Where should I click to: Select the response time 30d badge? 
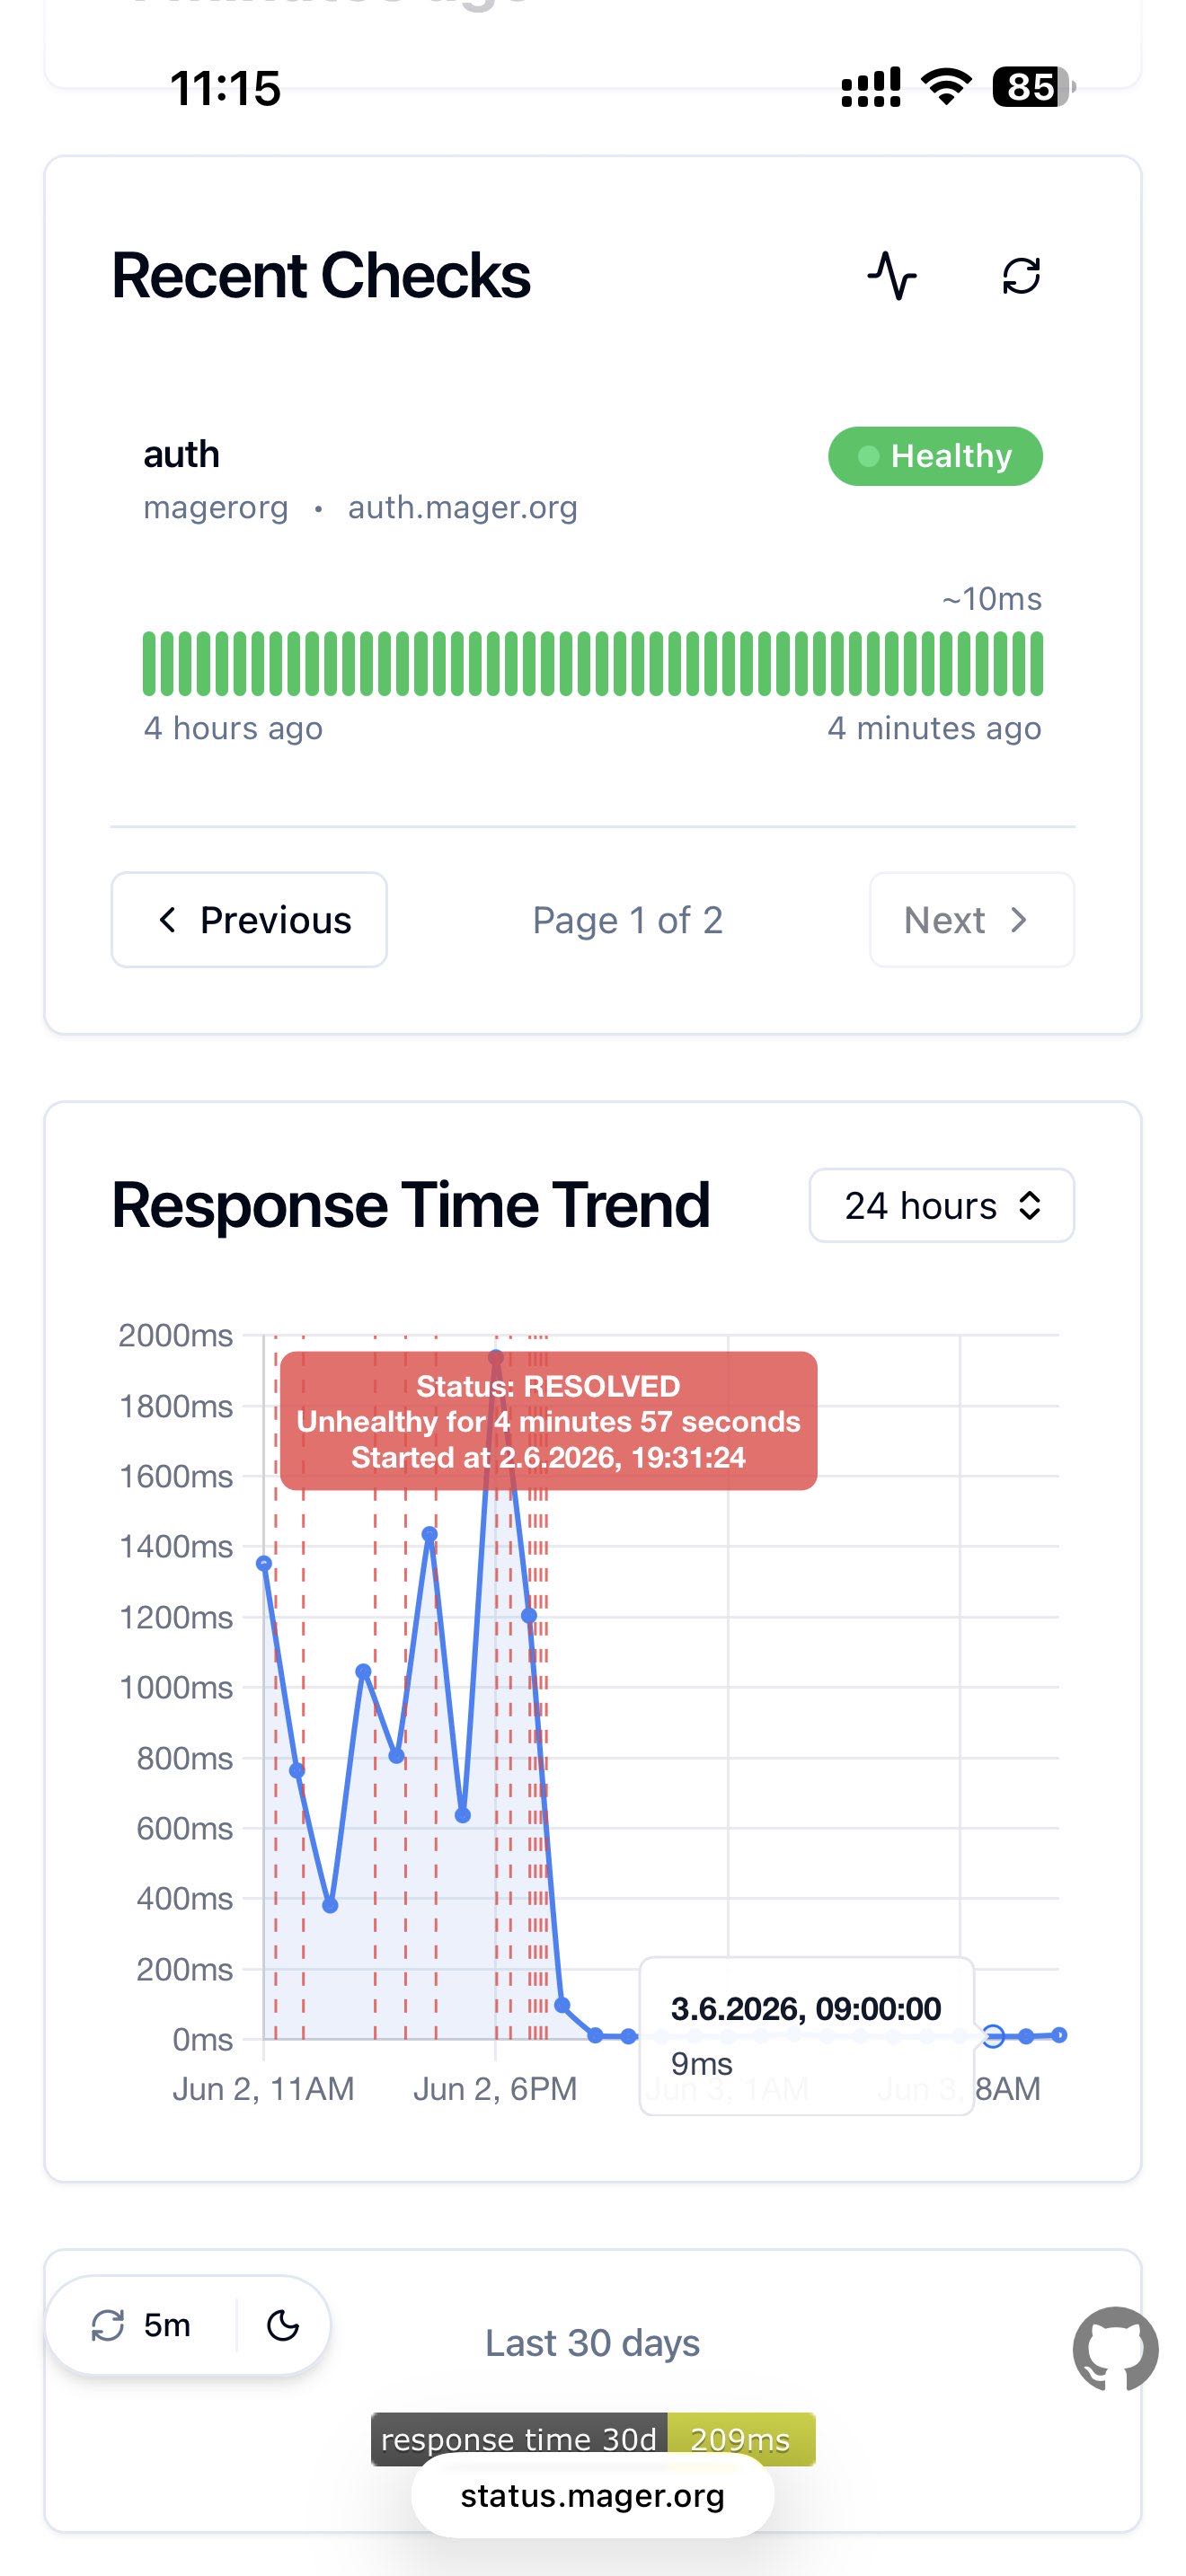click(x=593, y=2439)
